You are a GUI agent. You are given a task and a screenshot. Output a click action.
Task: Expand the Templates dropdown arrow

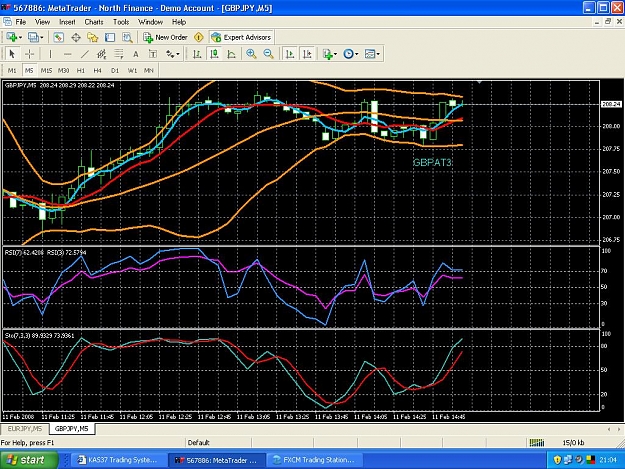tap(378, 54)
